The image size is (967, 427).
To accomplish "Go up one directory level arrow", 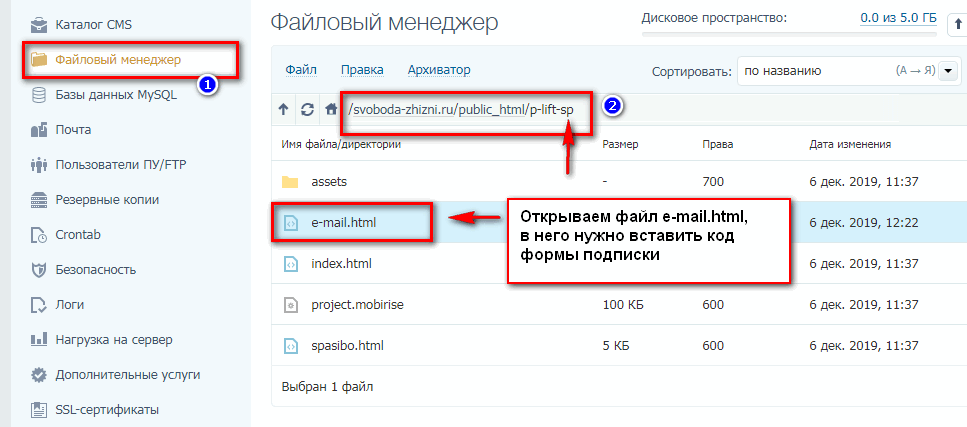I will click(283, 110).
